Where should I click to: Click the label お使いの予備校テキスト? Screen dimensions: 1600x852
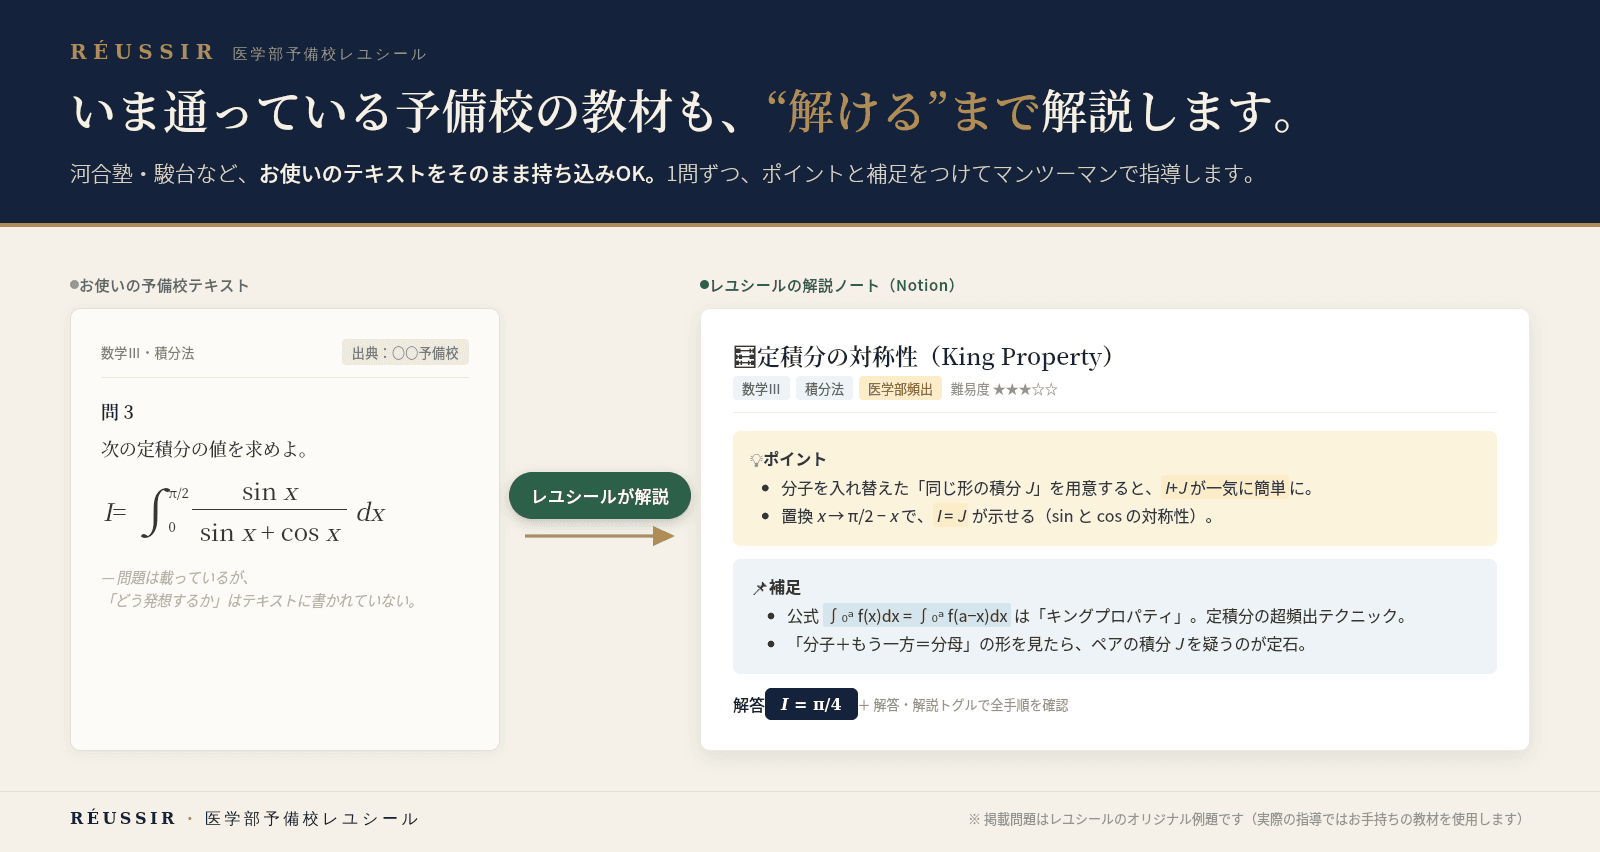160,285
